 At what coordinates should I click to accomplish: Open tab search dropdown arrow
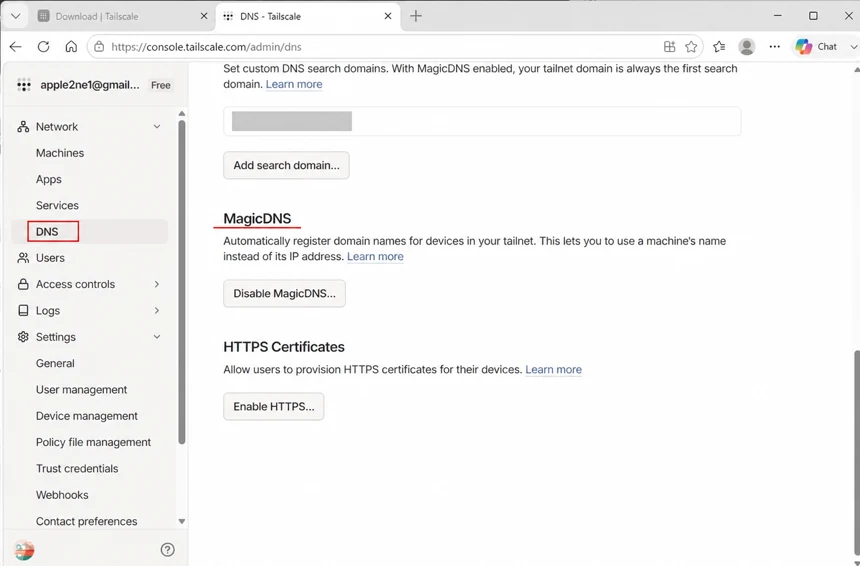click(x=15, y=16)
